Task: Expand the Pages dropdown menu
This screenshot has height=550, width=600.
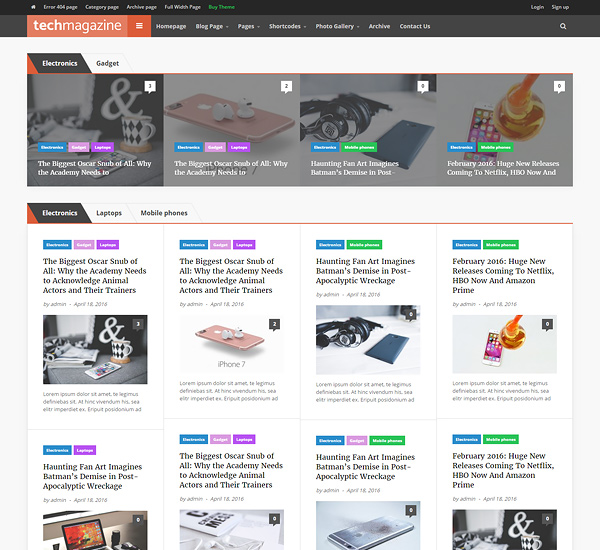Action: pos(248,26)
